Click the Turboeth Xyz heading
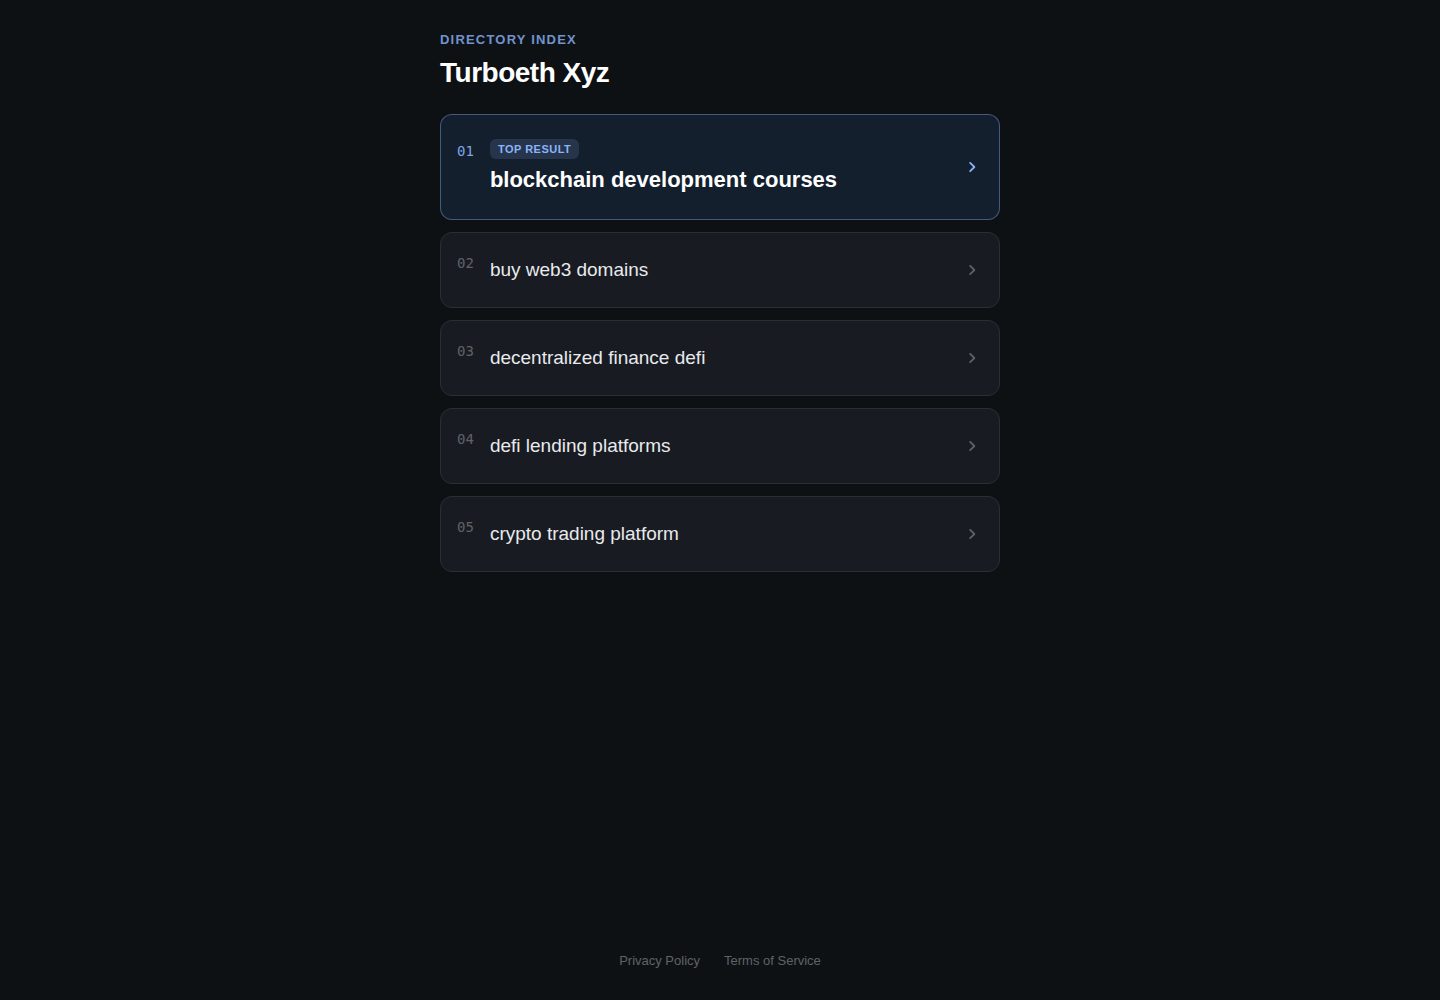 (x=524, y=73)
